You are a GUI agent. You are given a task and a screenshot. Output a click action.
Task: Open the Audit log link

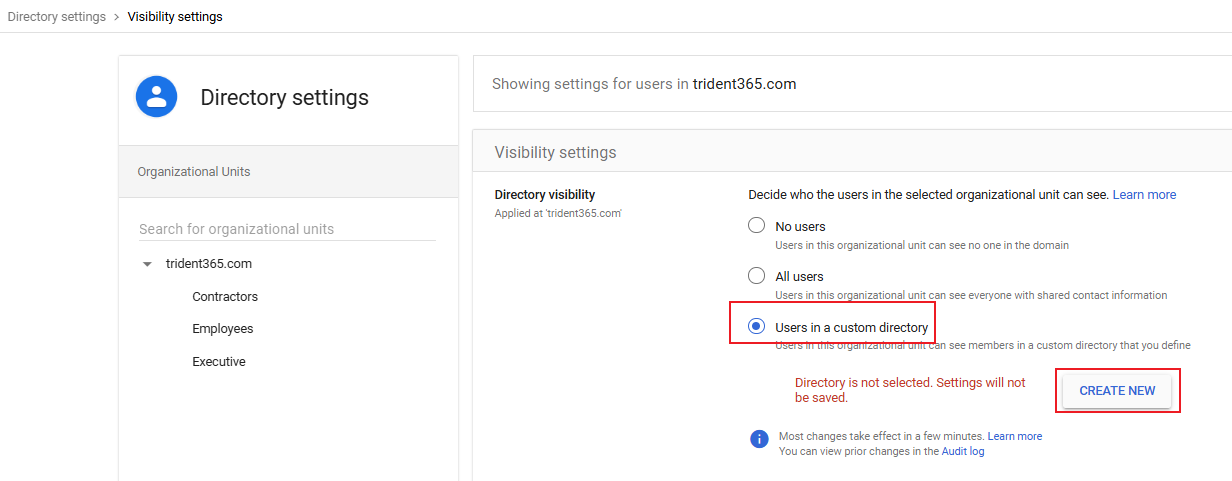(x=963, y=452)
